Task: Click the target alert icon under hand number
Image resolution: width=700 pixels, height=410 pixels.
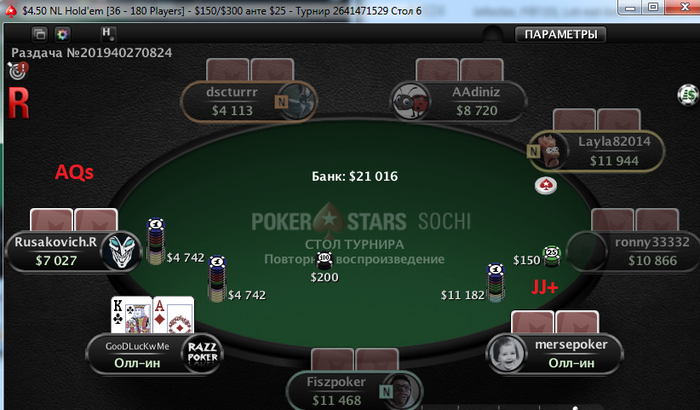Action: pos(18,71)
